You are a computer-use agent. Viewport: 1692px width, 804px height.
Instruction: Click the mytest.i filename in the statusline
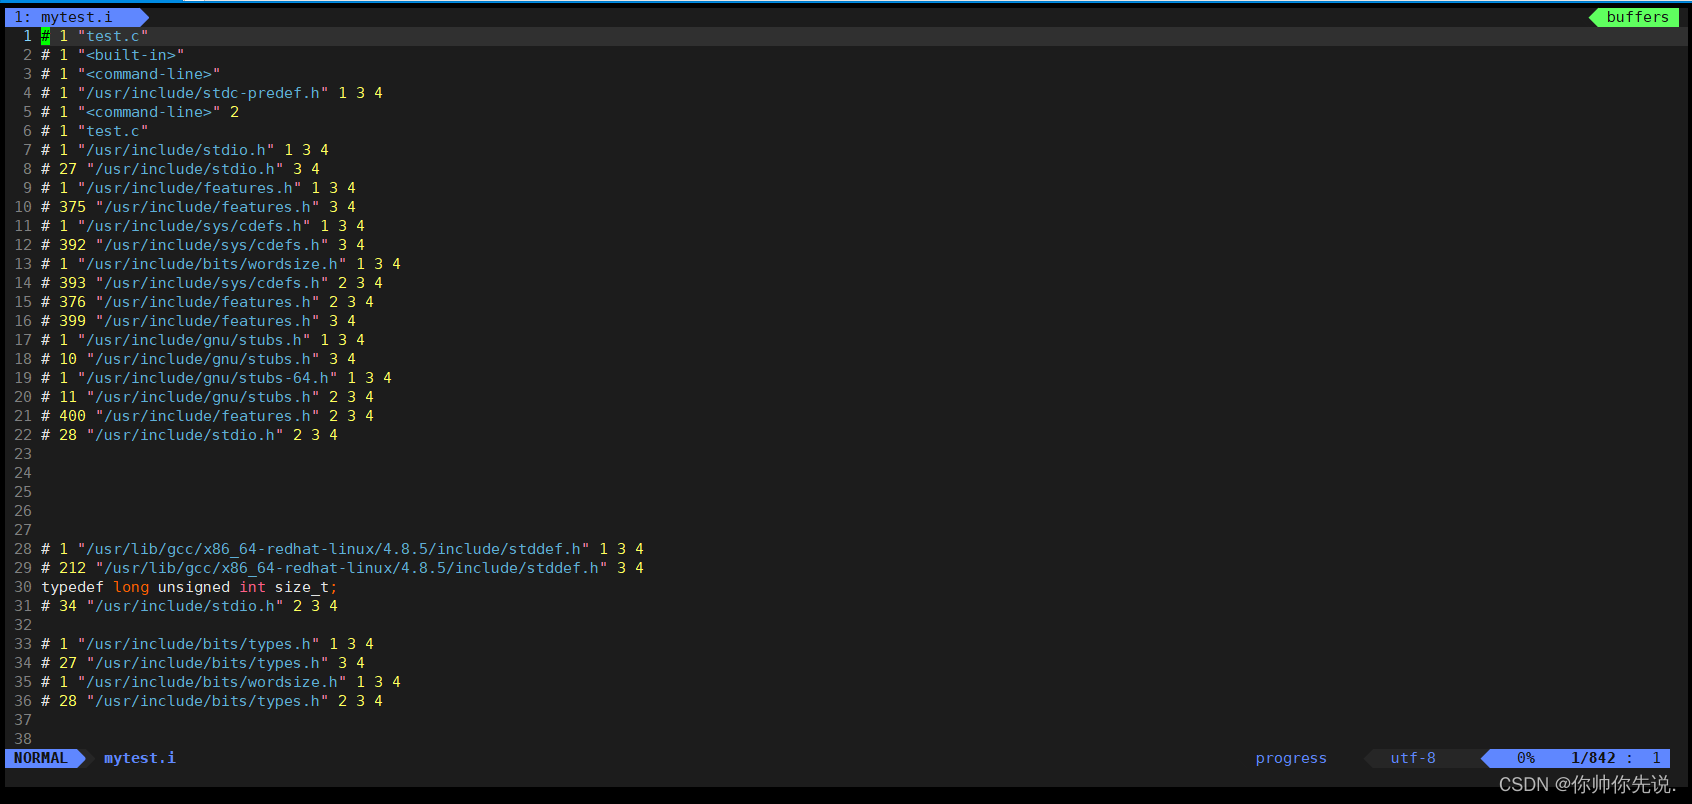[x=140, y=758]
